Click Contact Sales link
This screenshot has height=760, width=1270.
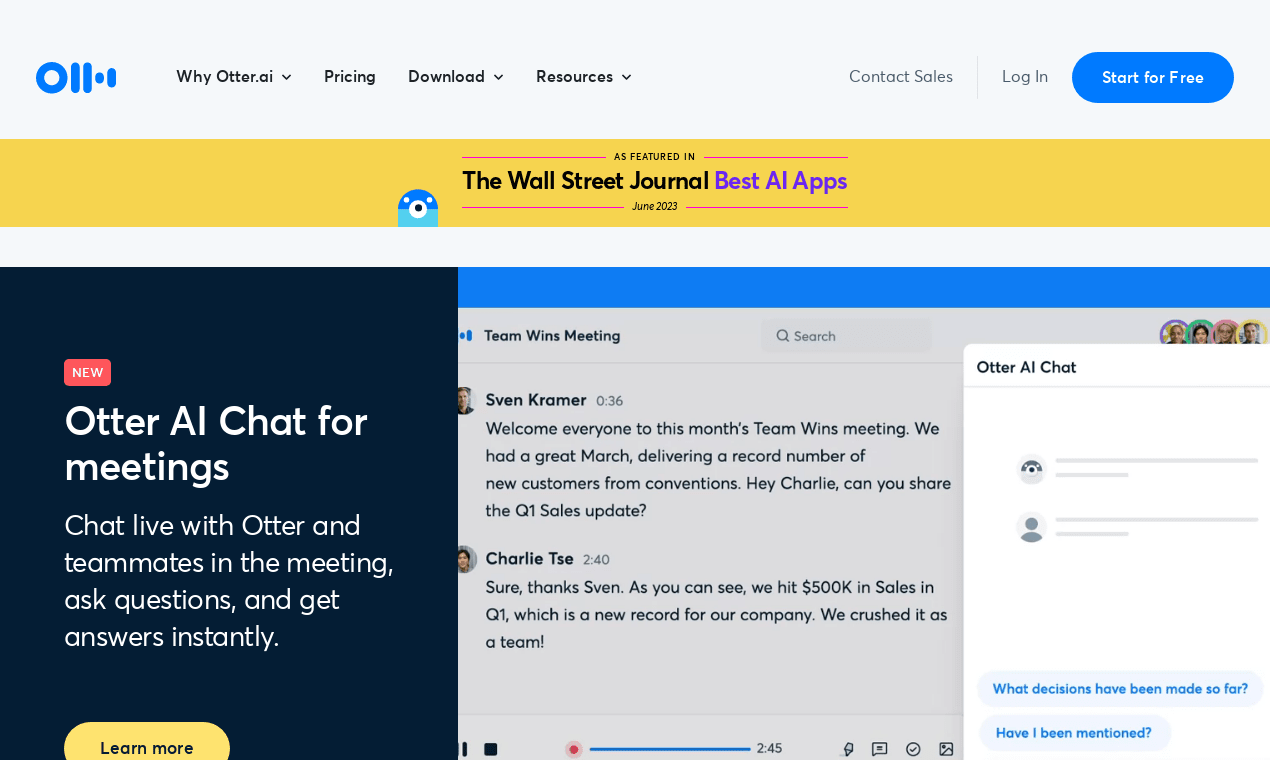[x=901, y=77]
